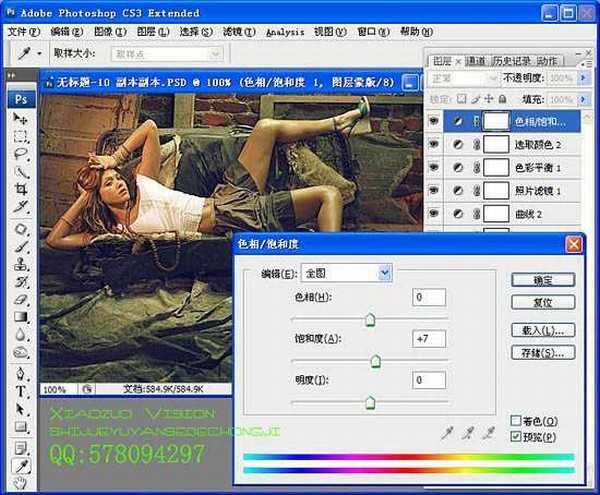Click the 存储(S)... save button
The height and width of the screenshot is (495, 600).
(x=540, y=353)
